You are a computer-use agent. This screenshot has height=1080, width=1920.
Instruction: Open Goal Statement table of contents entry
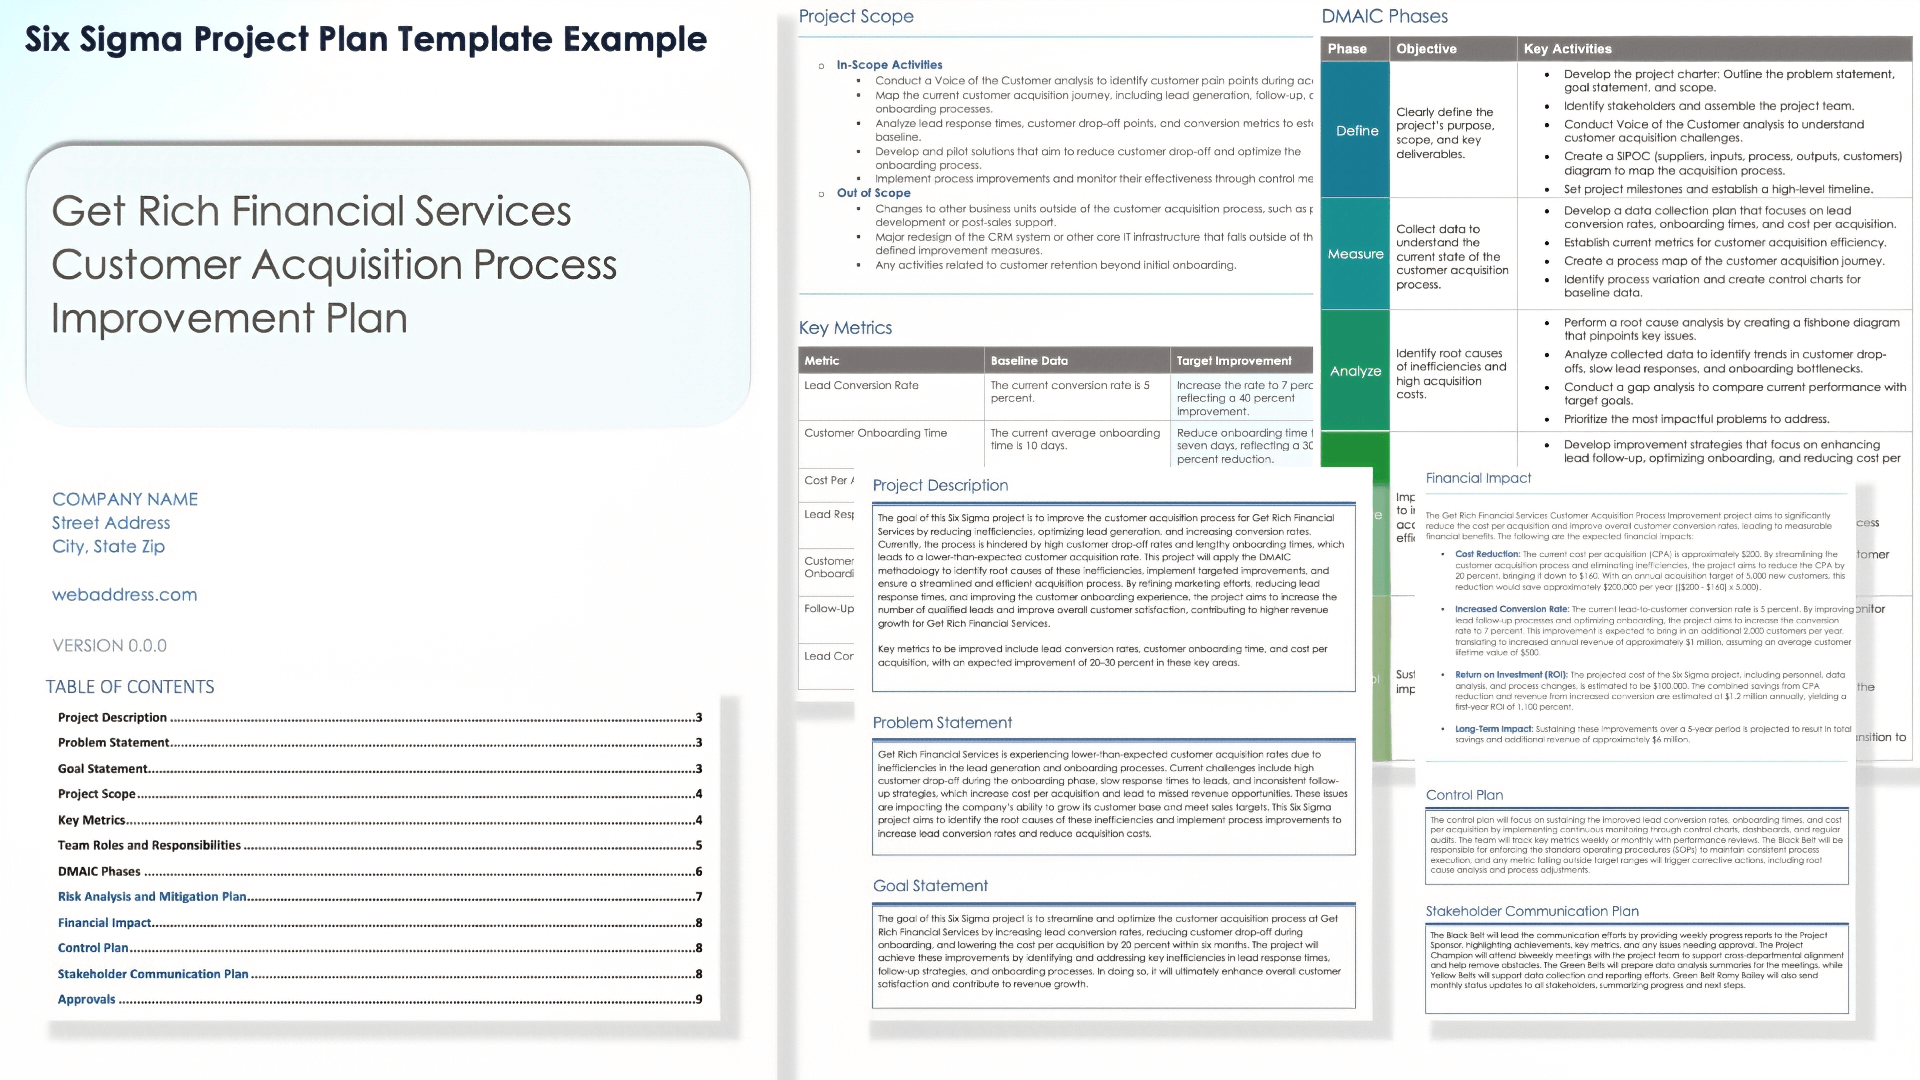(x=380, y=768)
